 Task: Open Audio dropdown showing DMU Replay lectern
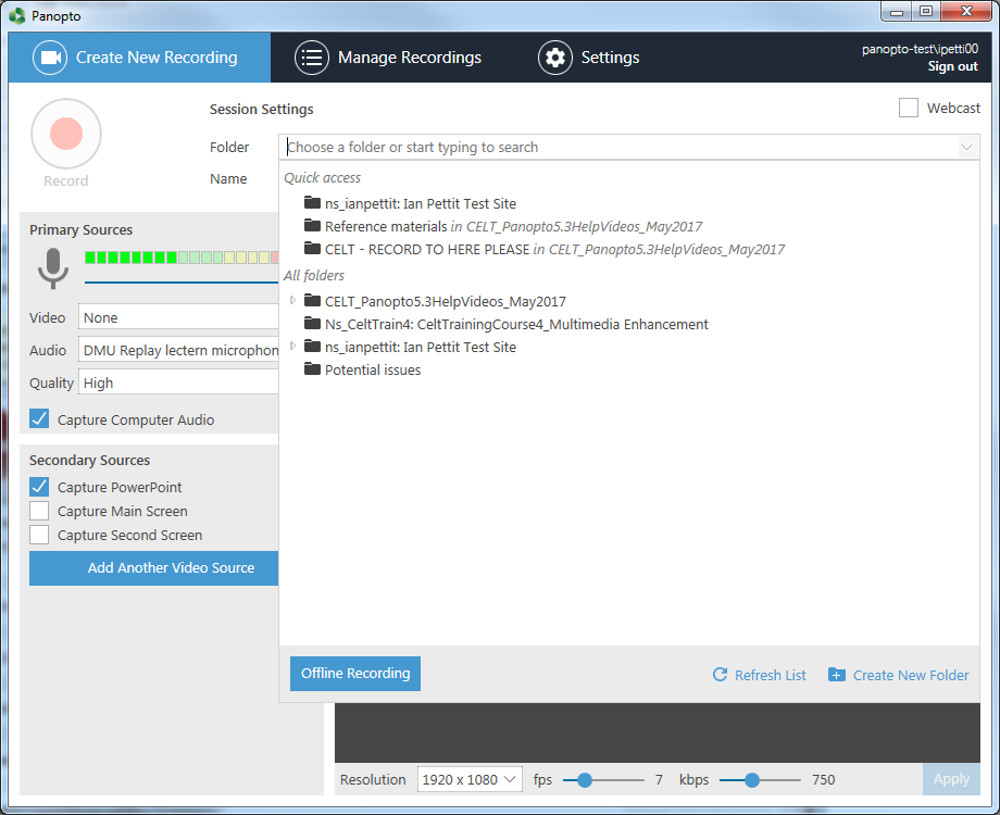[x=178, y=349]
